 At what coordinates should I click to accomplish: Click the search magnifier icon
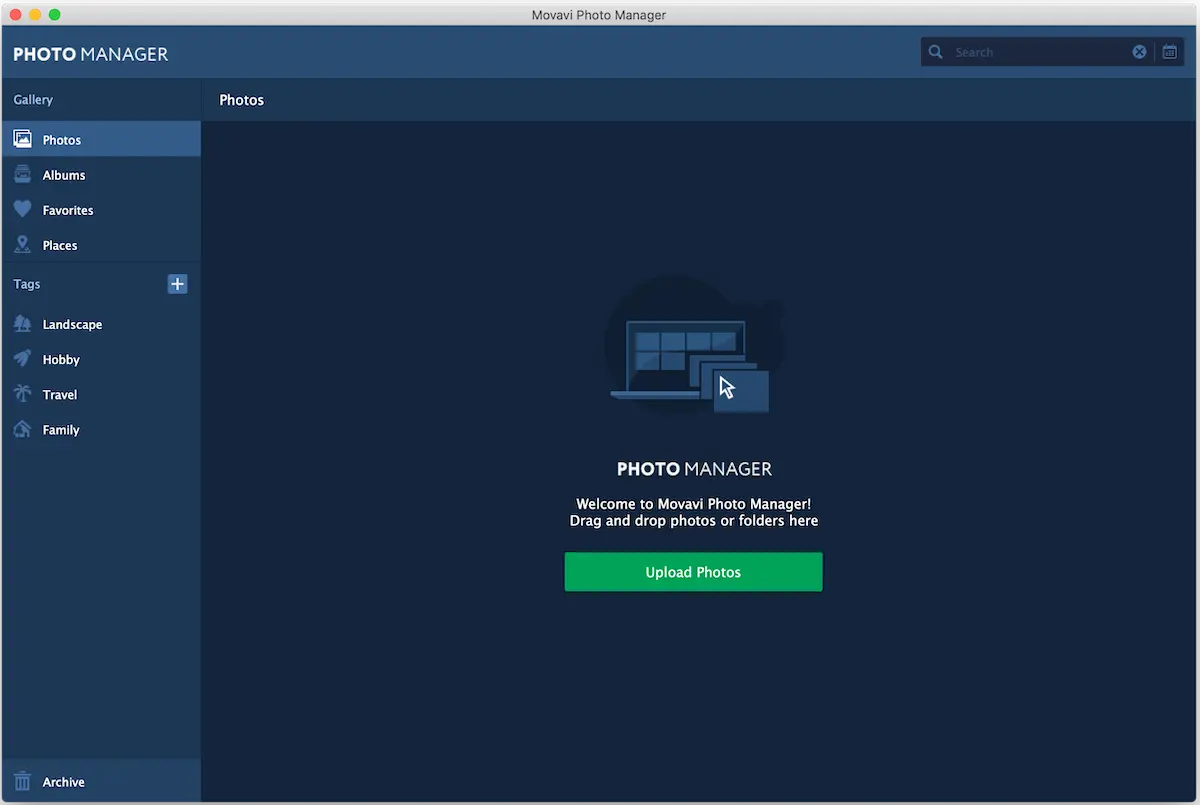click(935, 52)
